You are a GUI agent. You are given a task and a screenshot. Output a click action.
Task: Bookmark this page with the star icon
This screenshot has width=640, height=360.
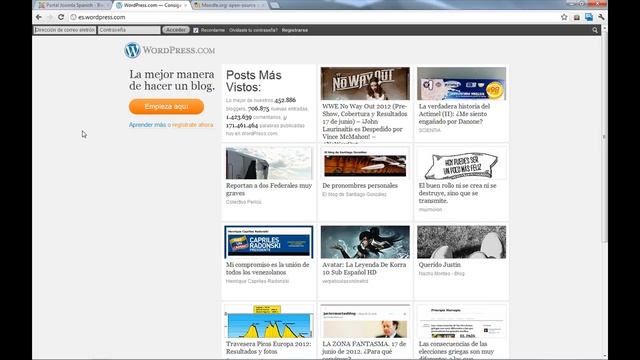coord(564,17)
